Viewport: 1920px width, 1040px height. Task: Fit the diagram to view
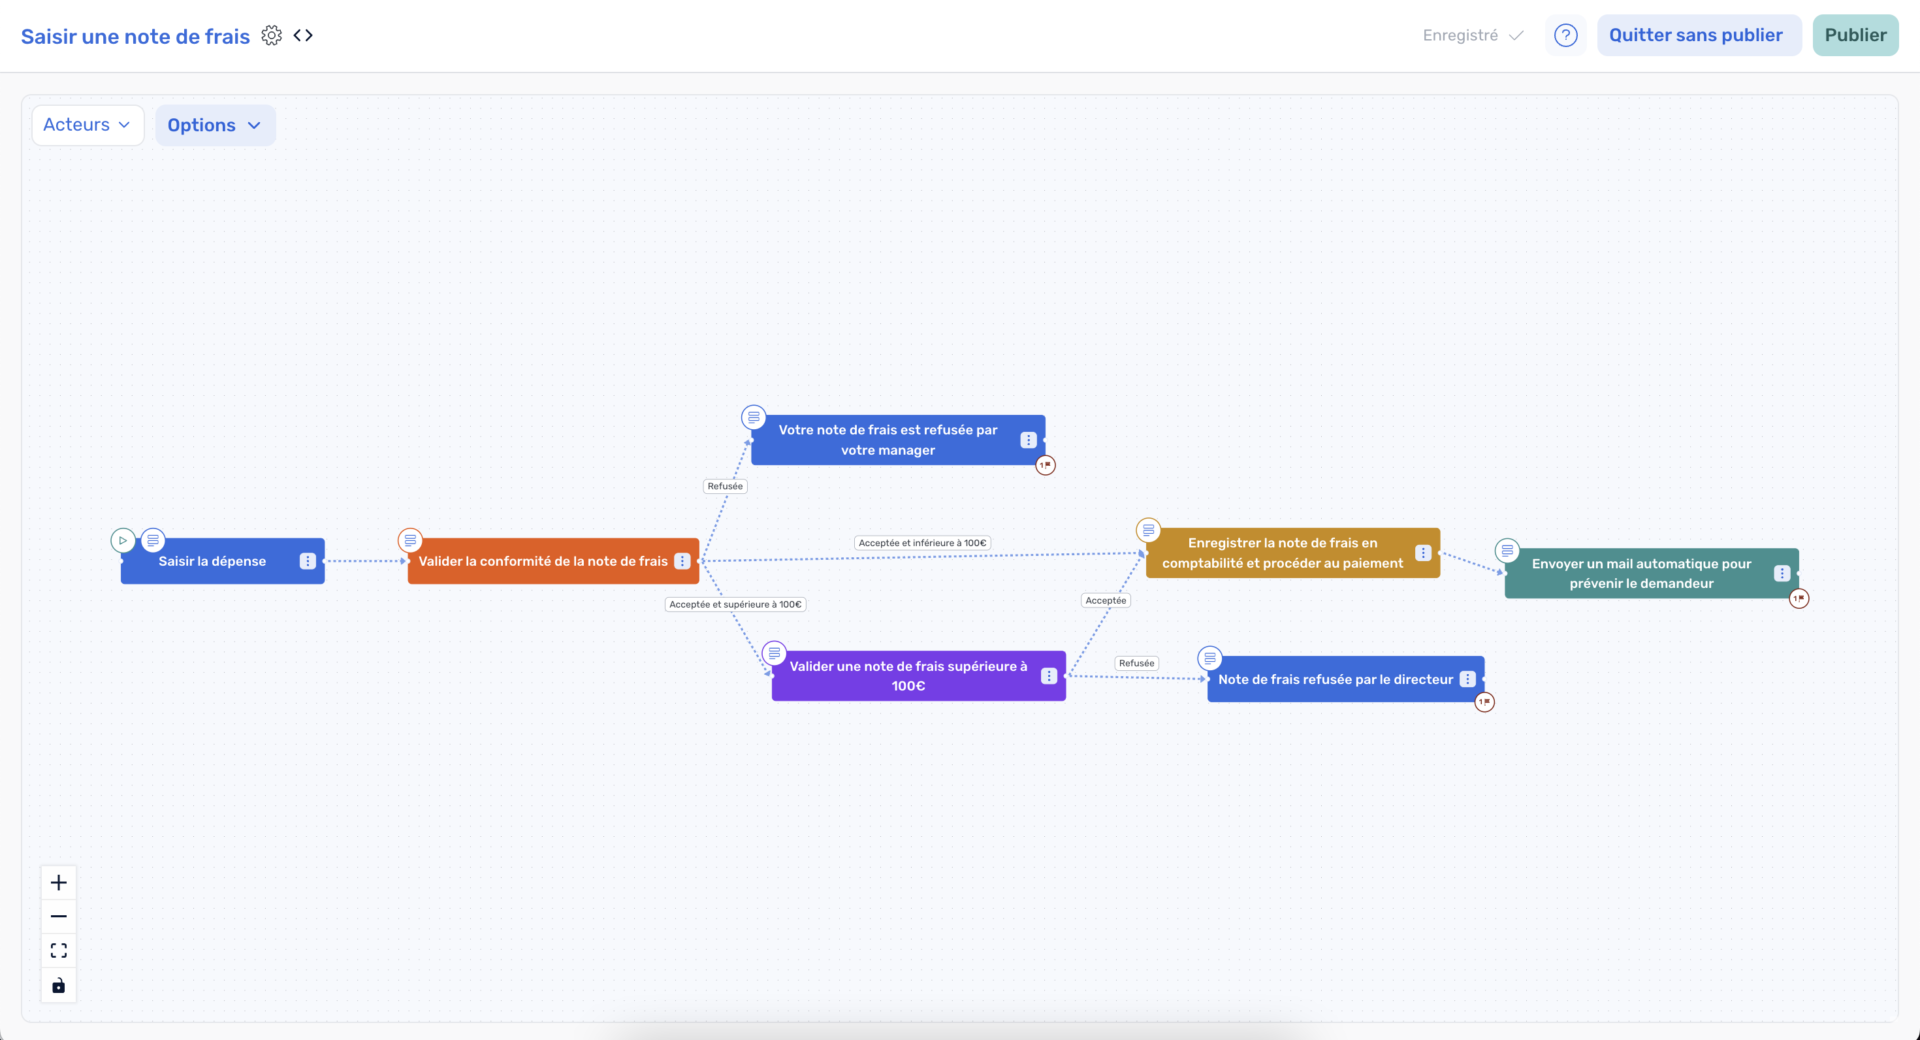[59, 951]
